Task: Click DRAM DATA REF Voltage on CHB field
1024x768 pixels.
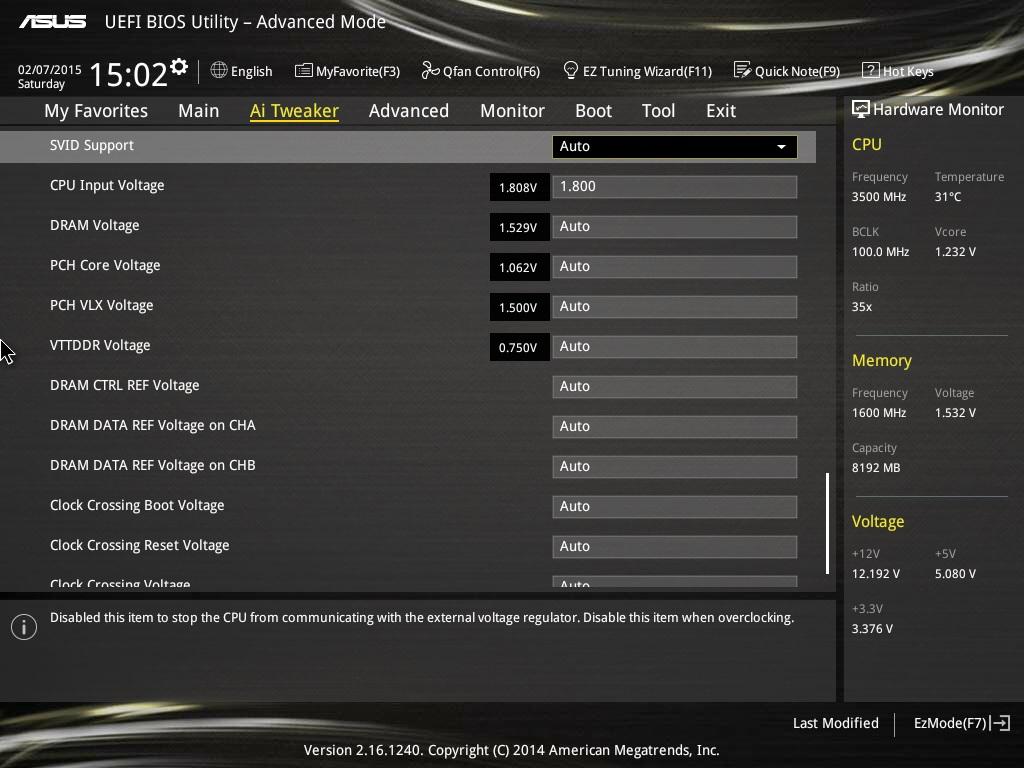Action: pyautogui.click(x=675, y=466)
